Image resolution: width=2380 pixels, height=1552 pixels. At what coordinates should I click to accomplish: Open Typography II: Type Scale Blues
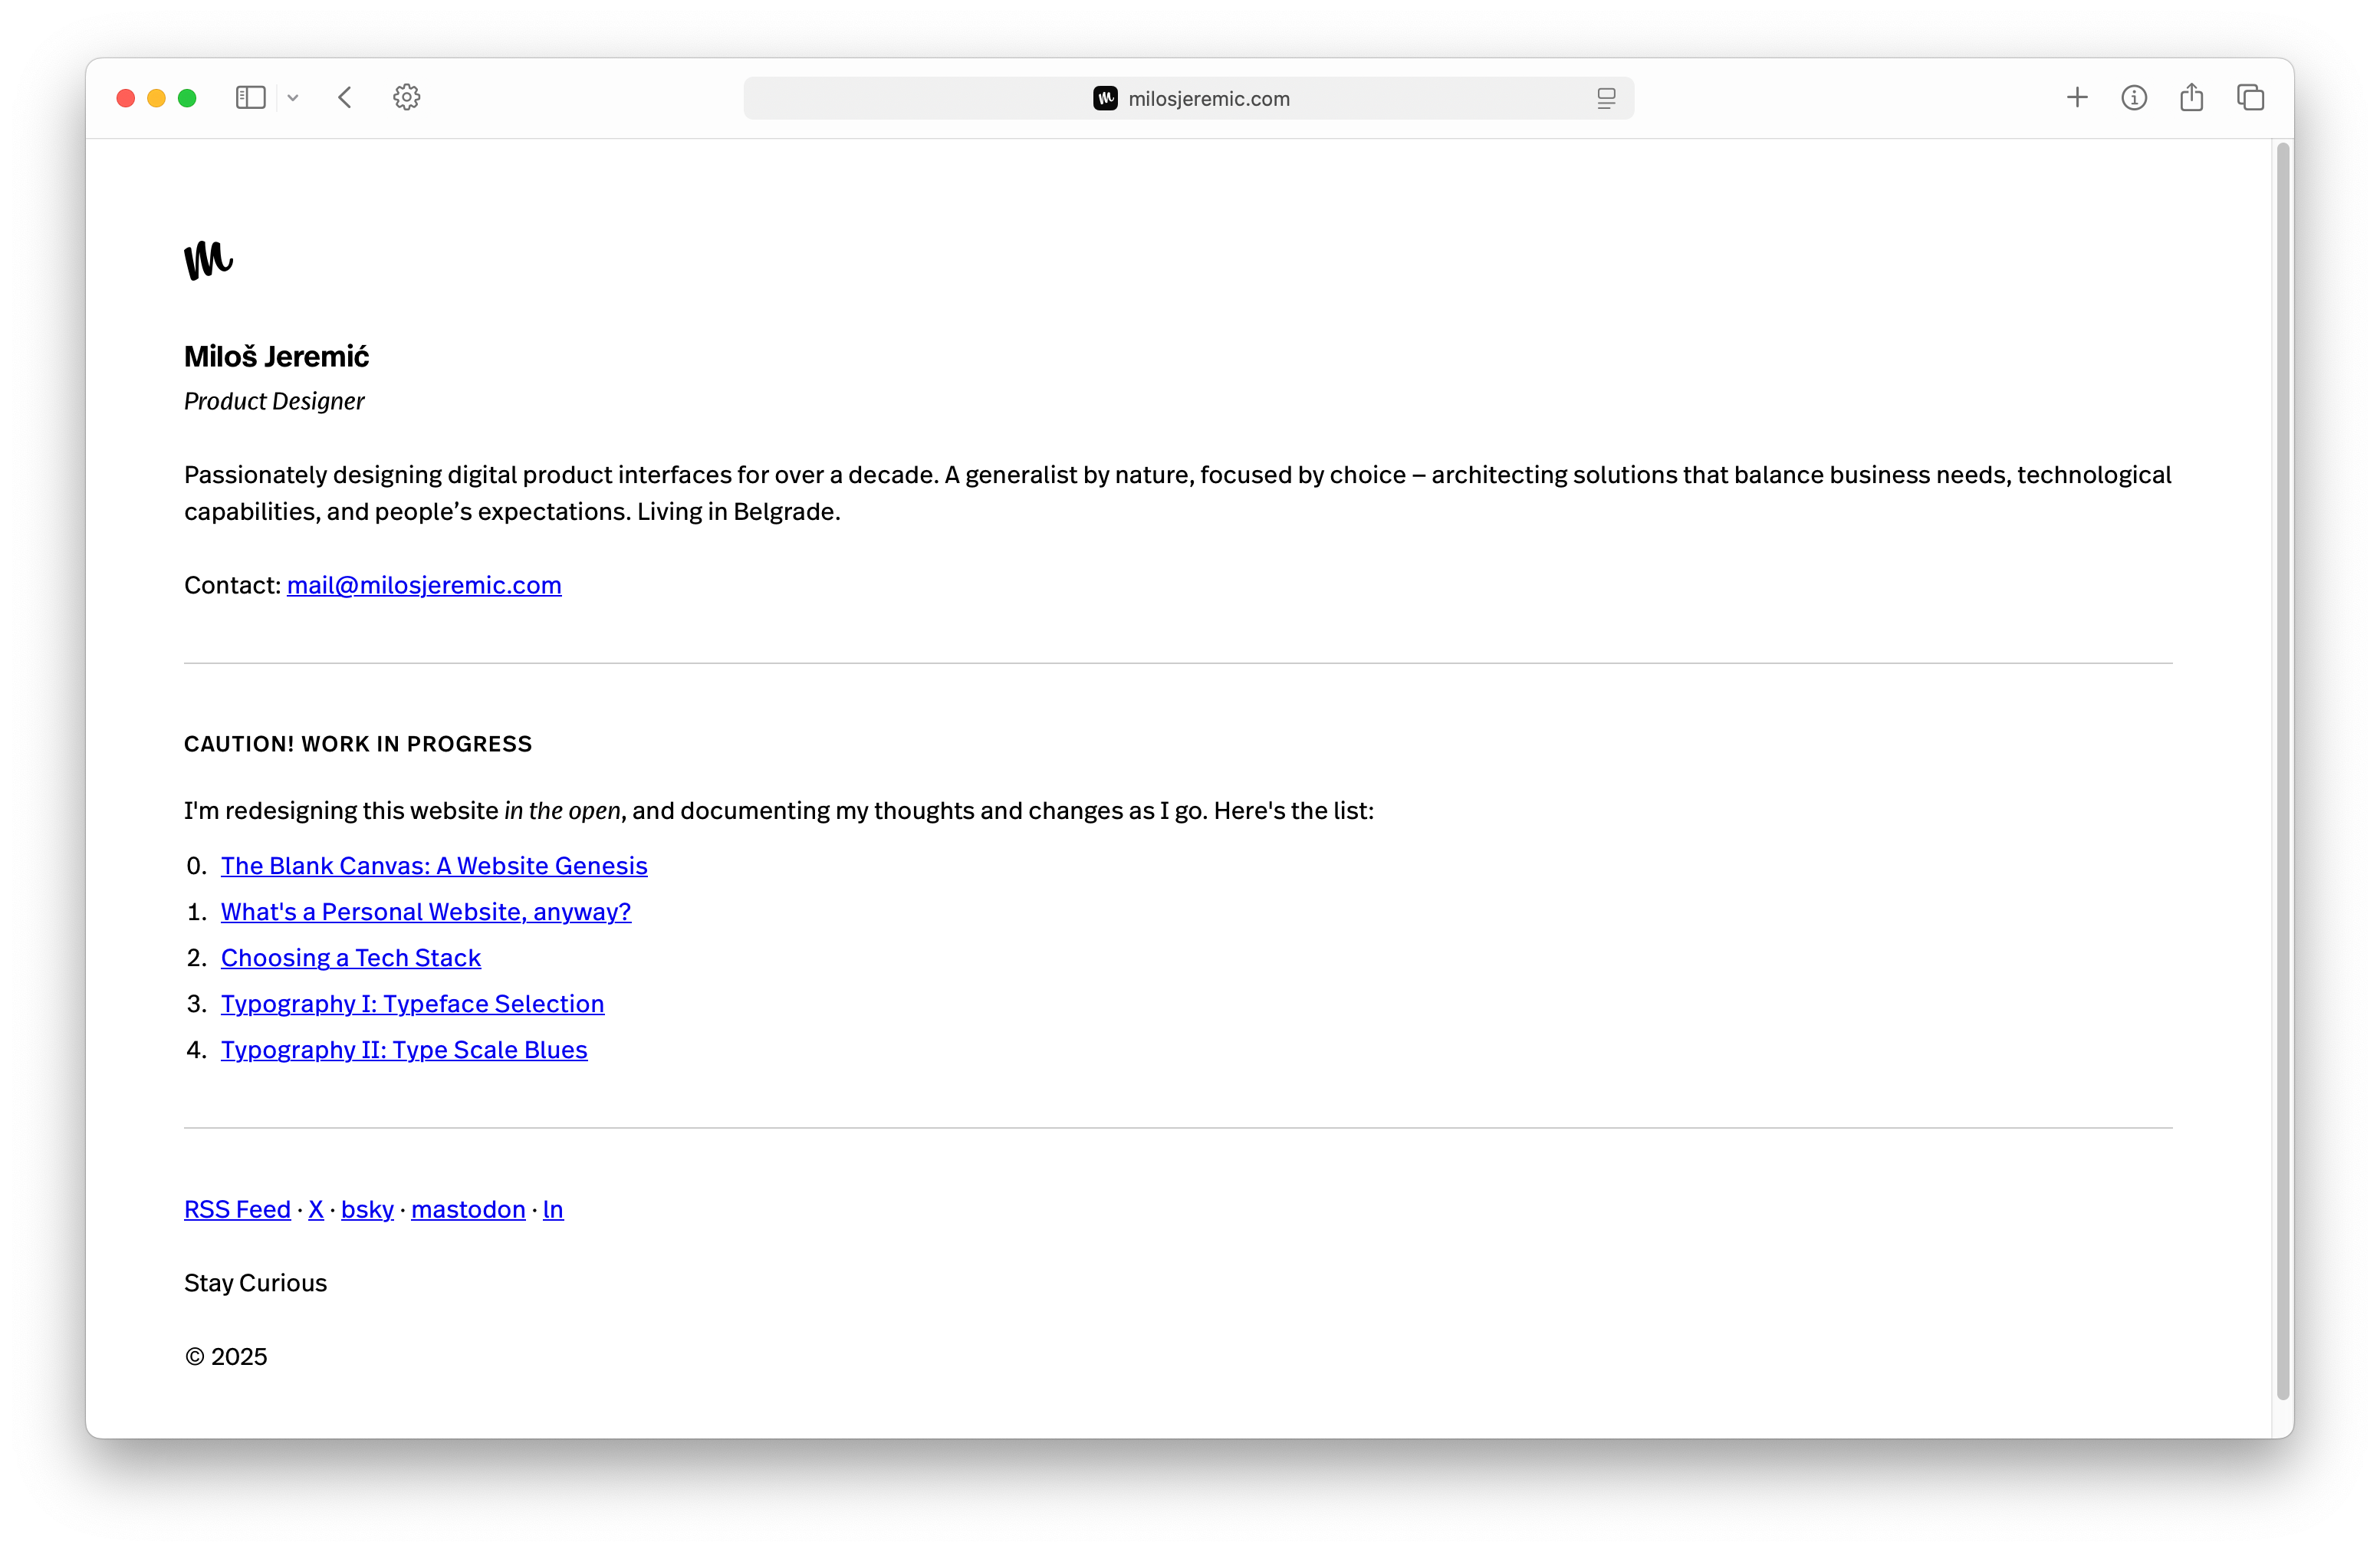coord(404,1050)
